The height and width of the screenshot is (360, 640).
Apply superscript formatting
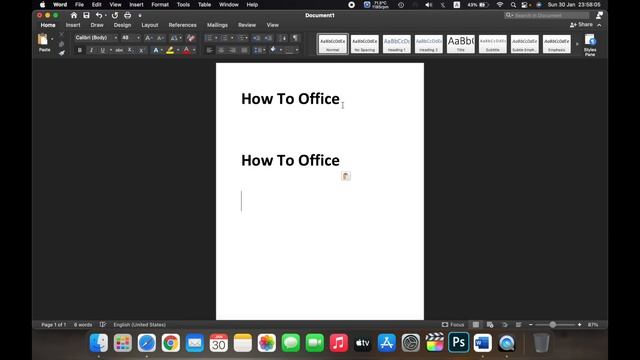(141, 50)
